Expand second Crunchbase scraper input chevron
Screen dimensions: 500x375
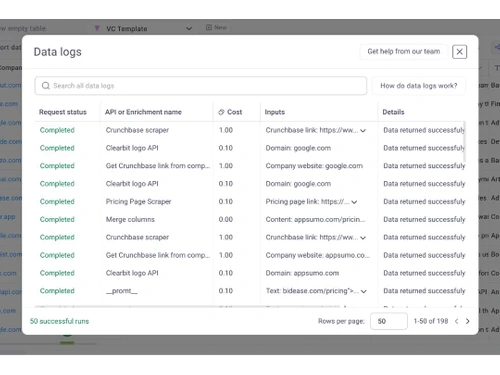point(363,238)
